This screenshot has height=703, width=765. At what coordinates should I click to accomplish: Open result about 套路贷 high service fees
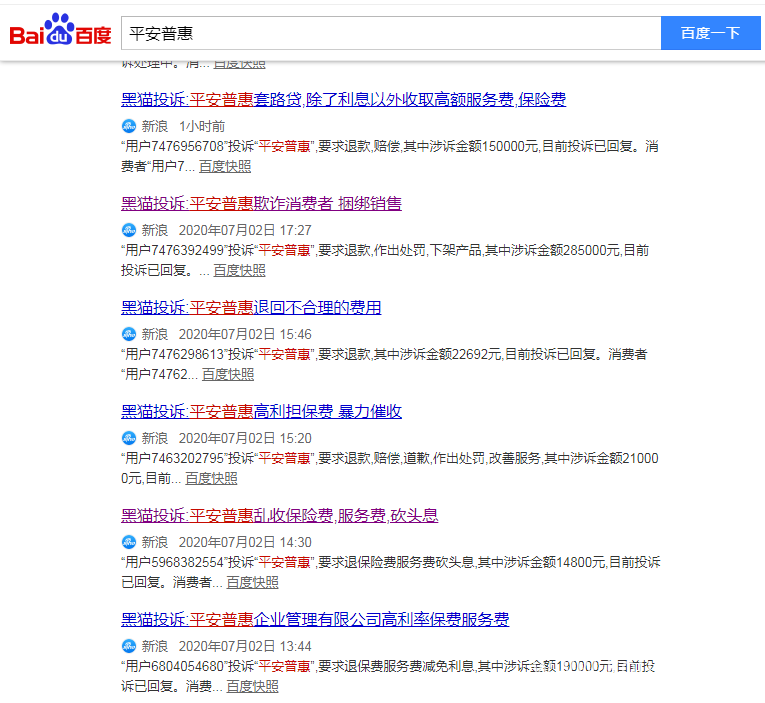[x=343, y=100]
